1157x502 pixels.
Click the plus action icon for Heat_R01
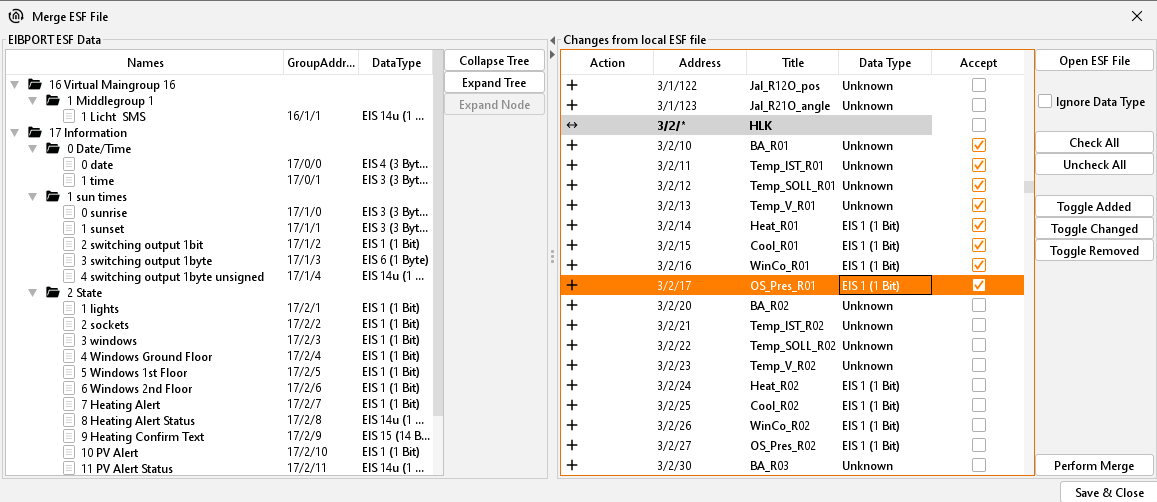coord(572,225)
